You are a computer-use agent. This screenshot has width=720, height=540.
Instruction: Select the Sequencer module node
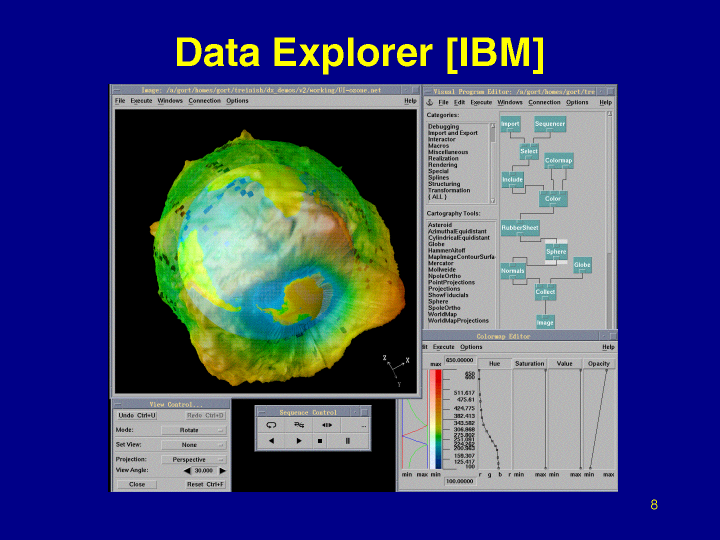549,124
